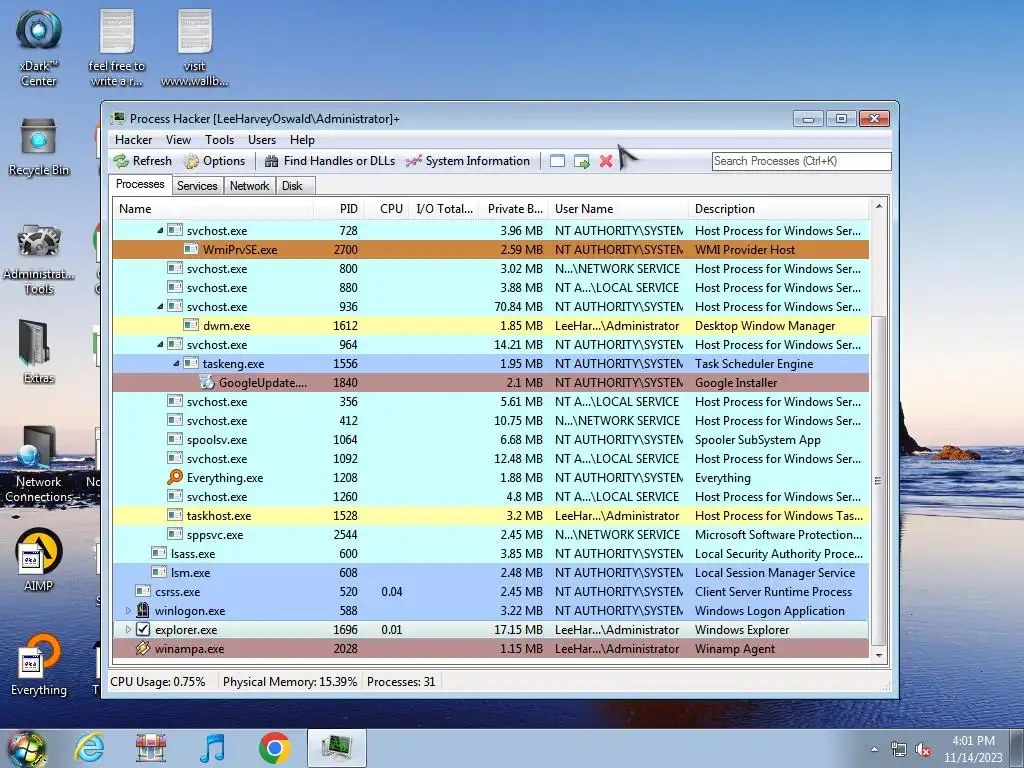
Task: Open the 'visit www.wallb...' desktop file
Action: [195, 48]
